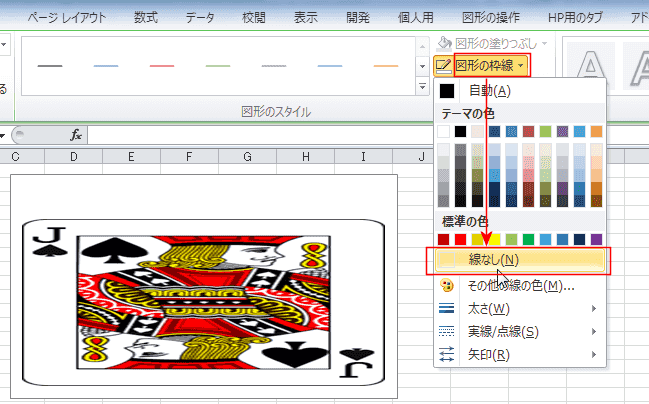The height and width of the screenshot is (404, 649).
Task: Switch to the 数式 tab
Action: tap(146, 17)
